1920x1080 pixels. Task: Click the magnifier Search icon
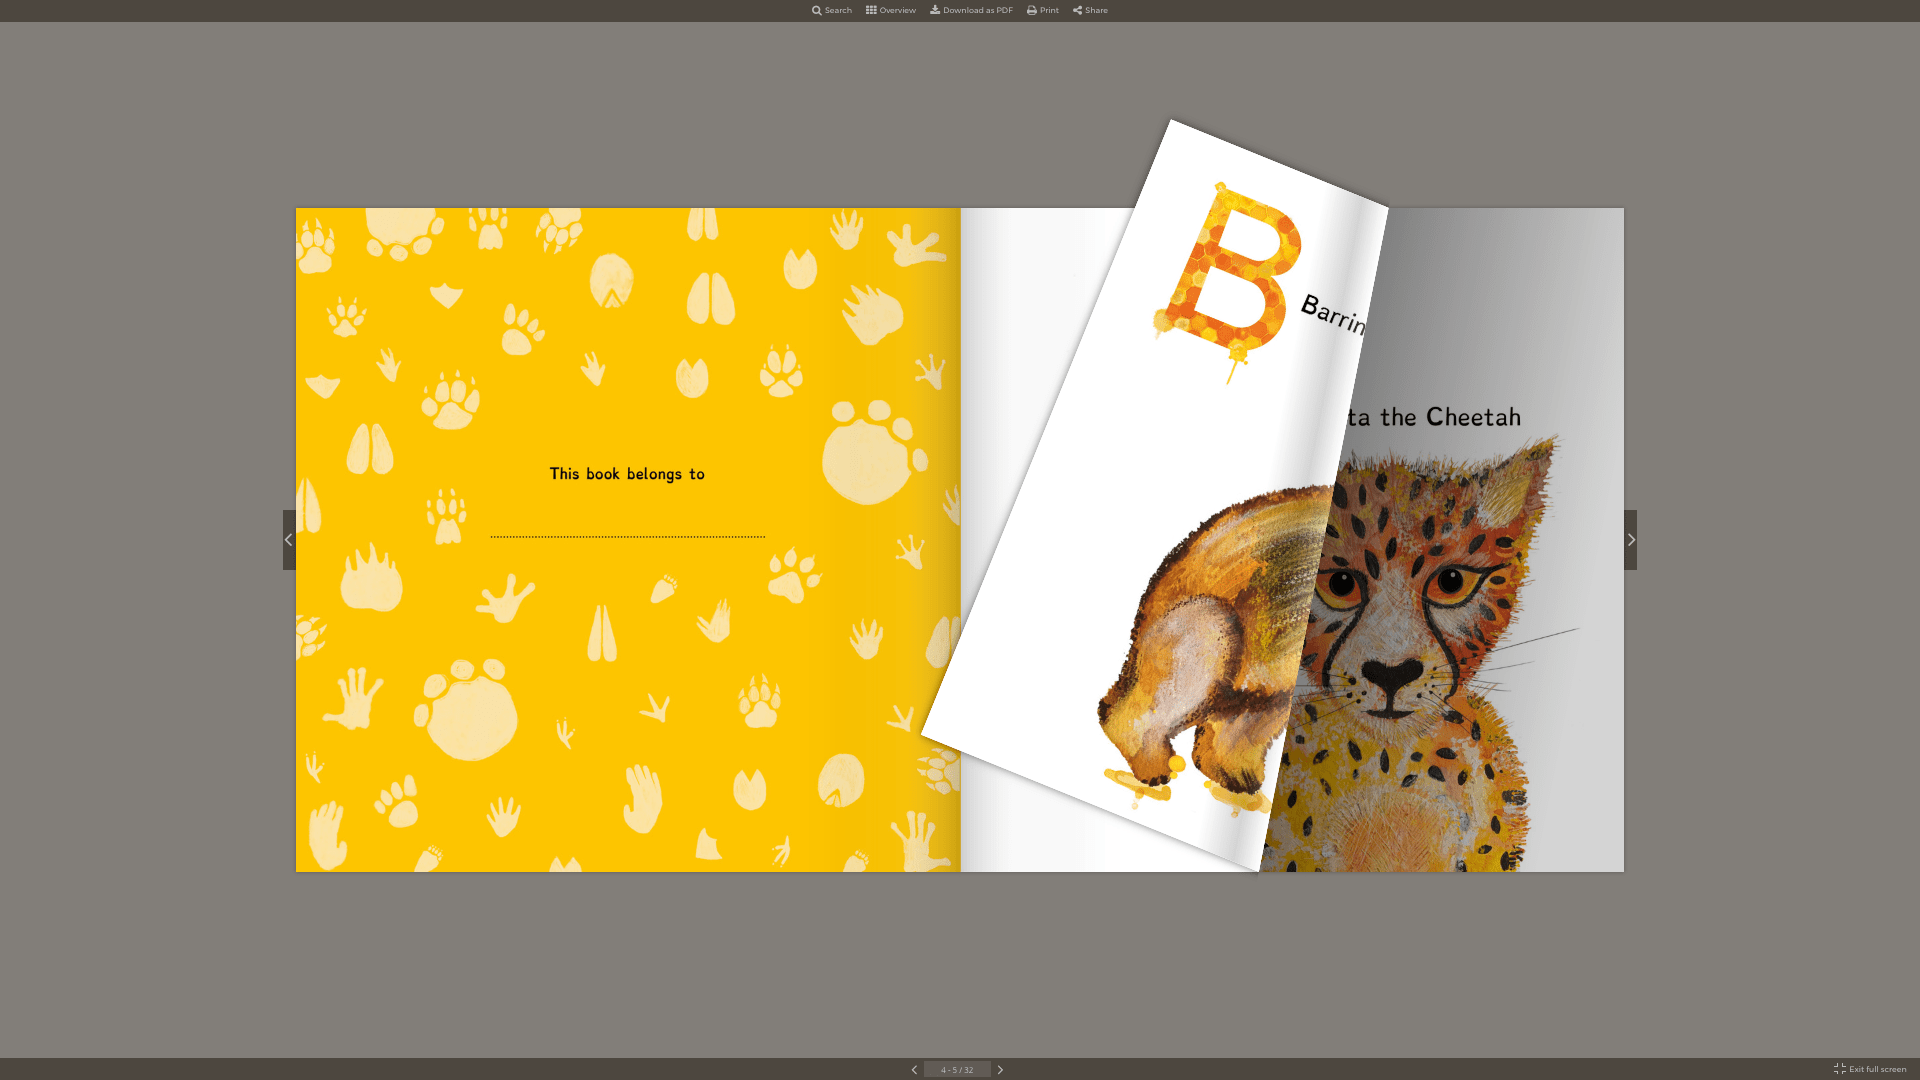coord(817,10)
